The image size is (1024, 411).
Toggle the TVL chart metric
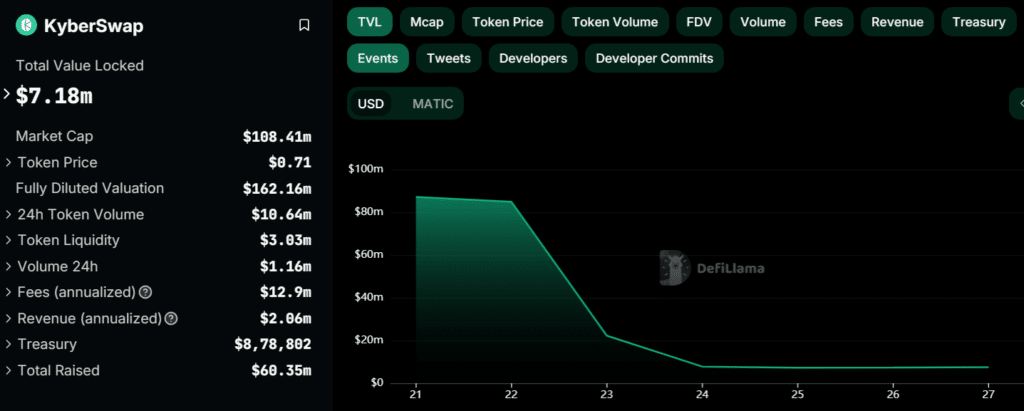pos(370,22)
